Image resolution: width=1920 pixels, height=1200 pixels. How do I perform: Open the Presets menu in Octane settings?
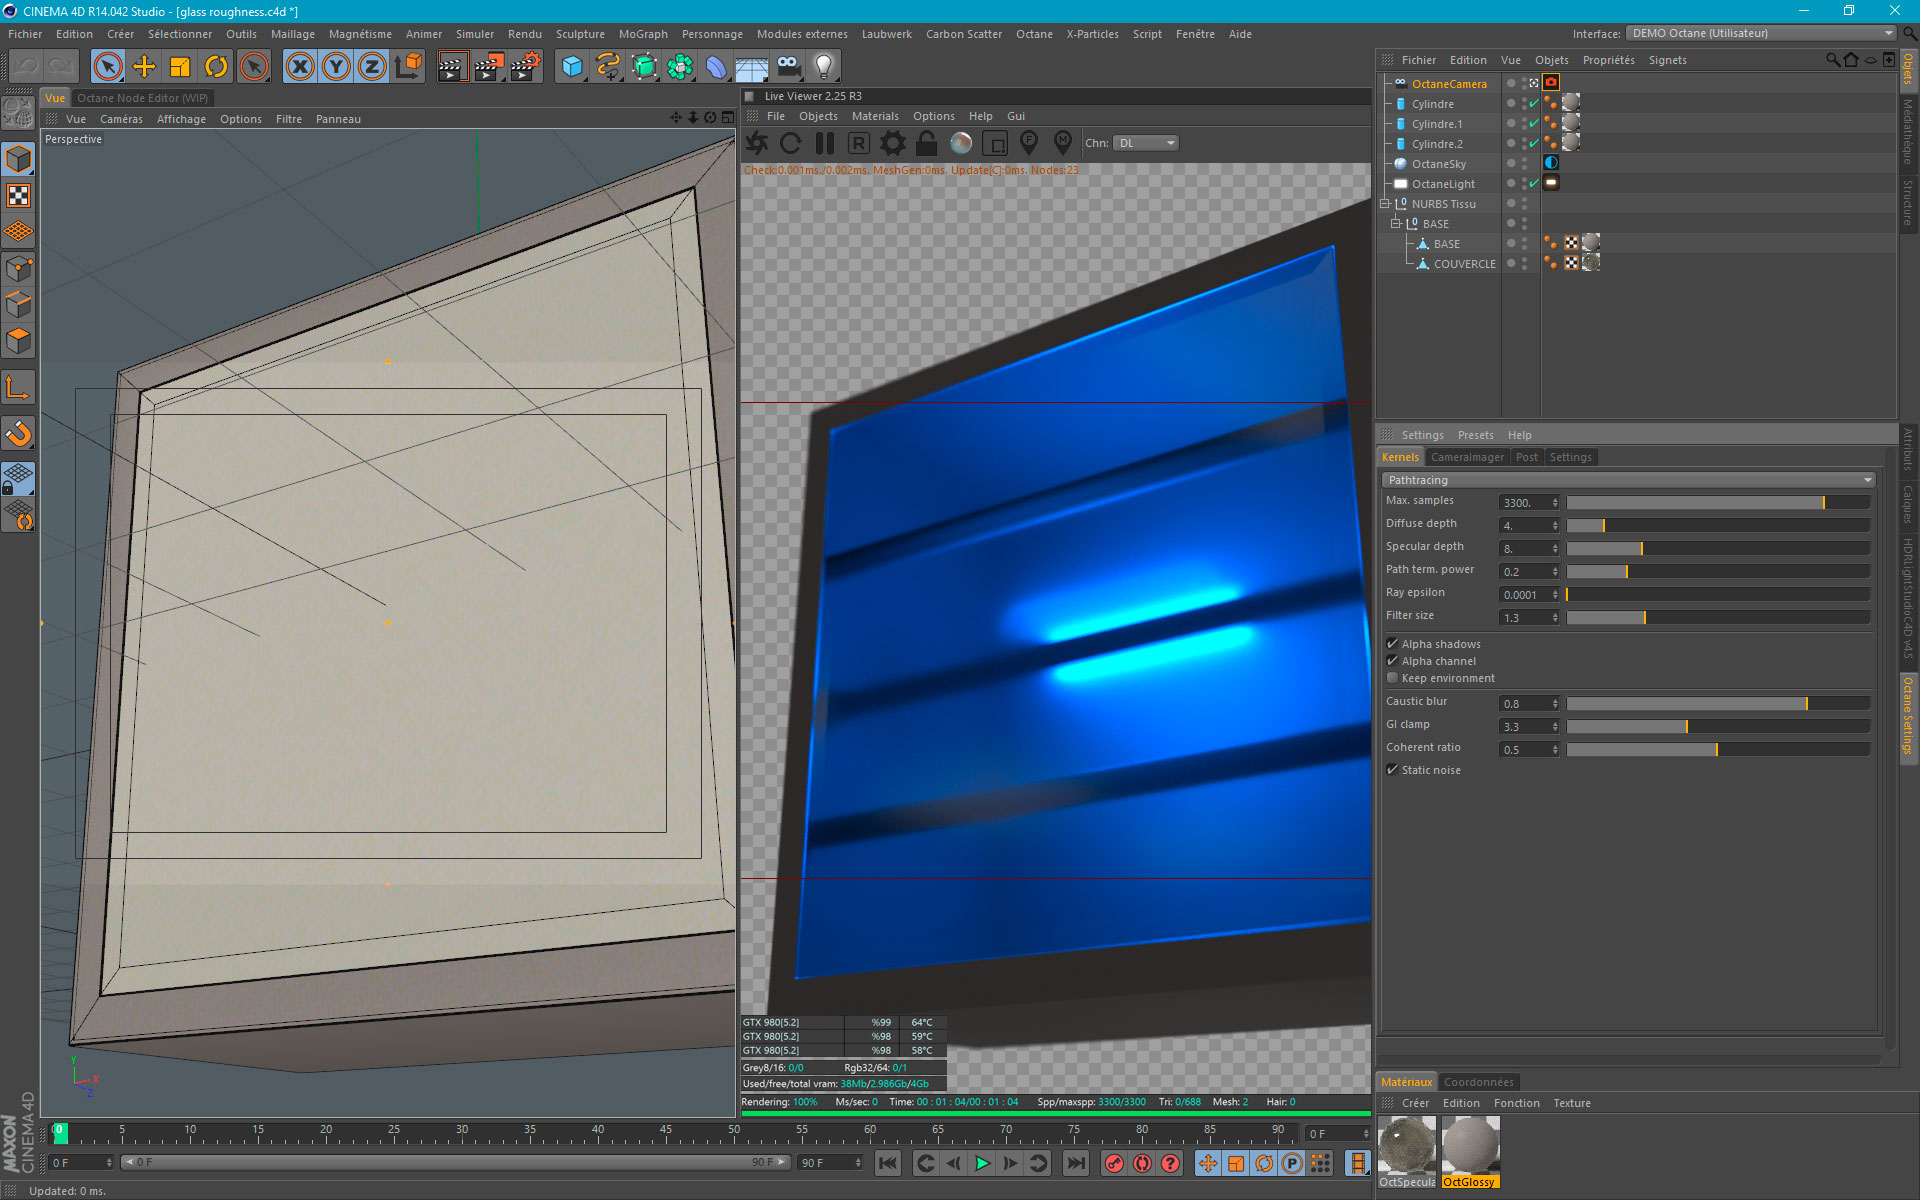point(1475,435)
